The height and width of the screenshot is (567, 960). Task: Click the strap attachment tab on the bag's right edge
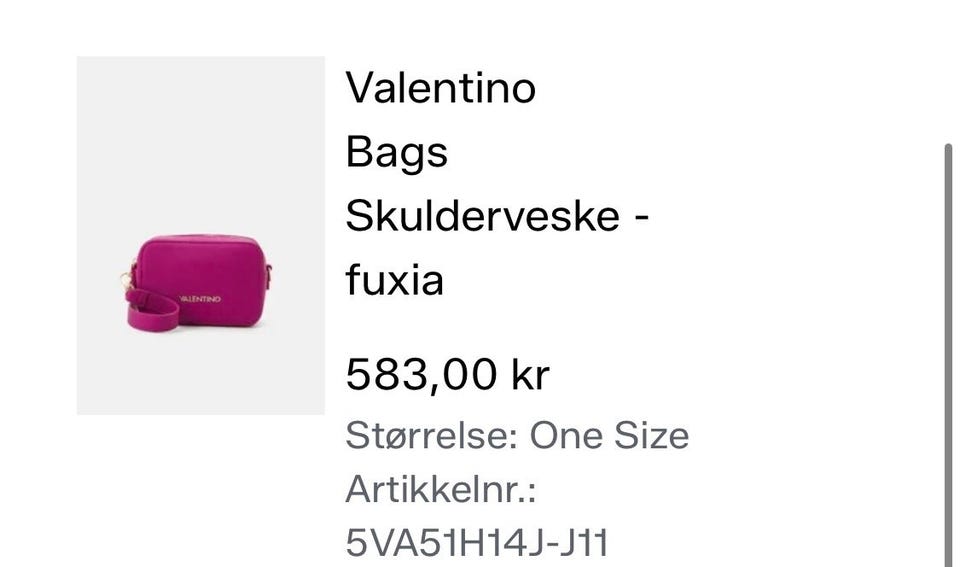(x=268, y=276)
